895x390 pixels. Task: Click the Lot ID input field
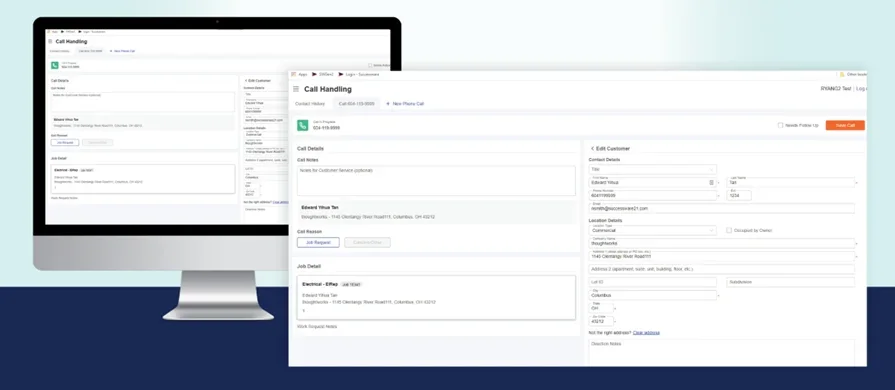652,282
